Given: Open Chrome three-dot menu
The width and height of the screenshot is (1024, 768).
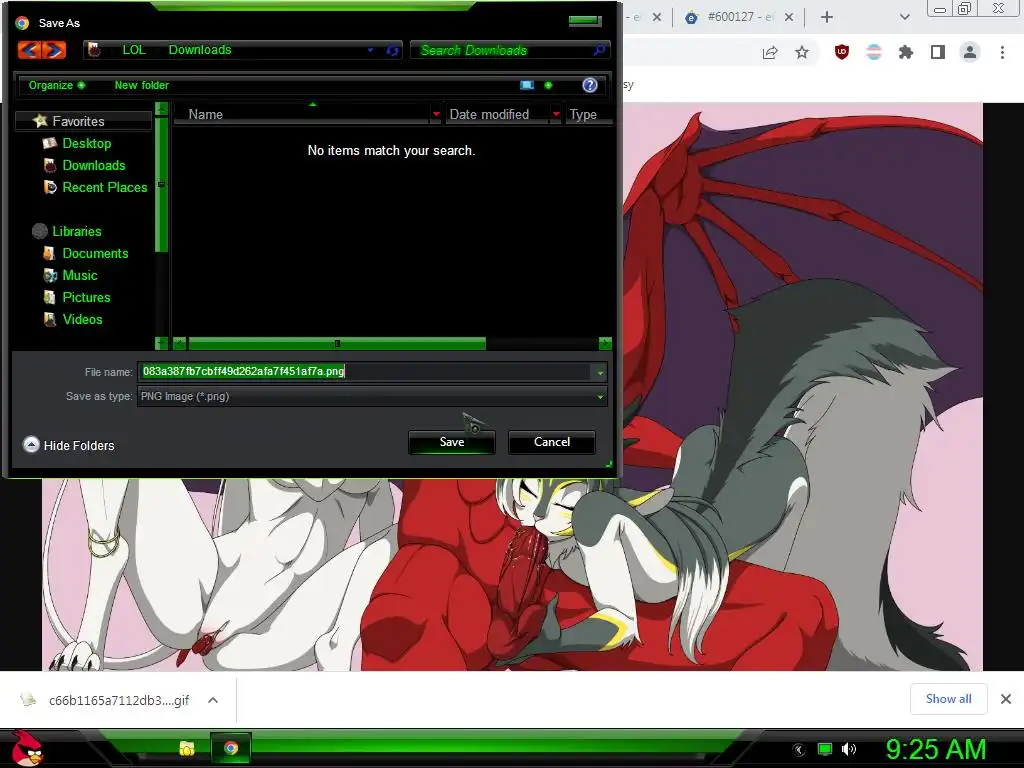Looking at the screenshot, I should click(1002, 52).
